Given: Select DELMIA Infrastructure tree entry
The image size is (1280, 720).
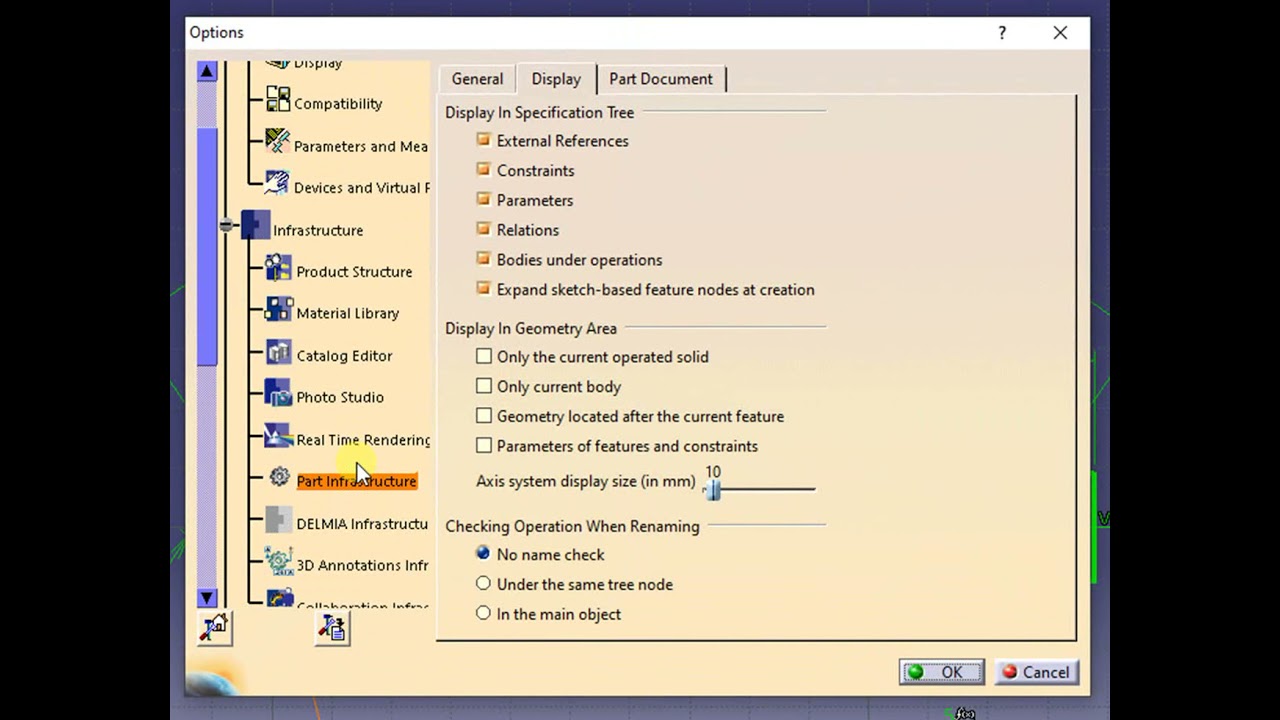Looking at the screenshot, I should [x=362, y=524].
